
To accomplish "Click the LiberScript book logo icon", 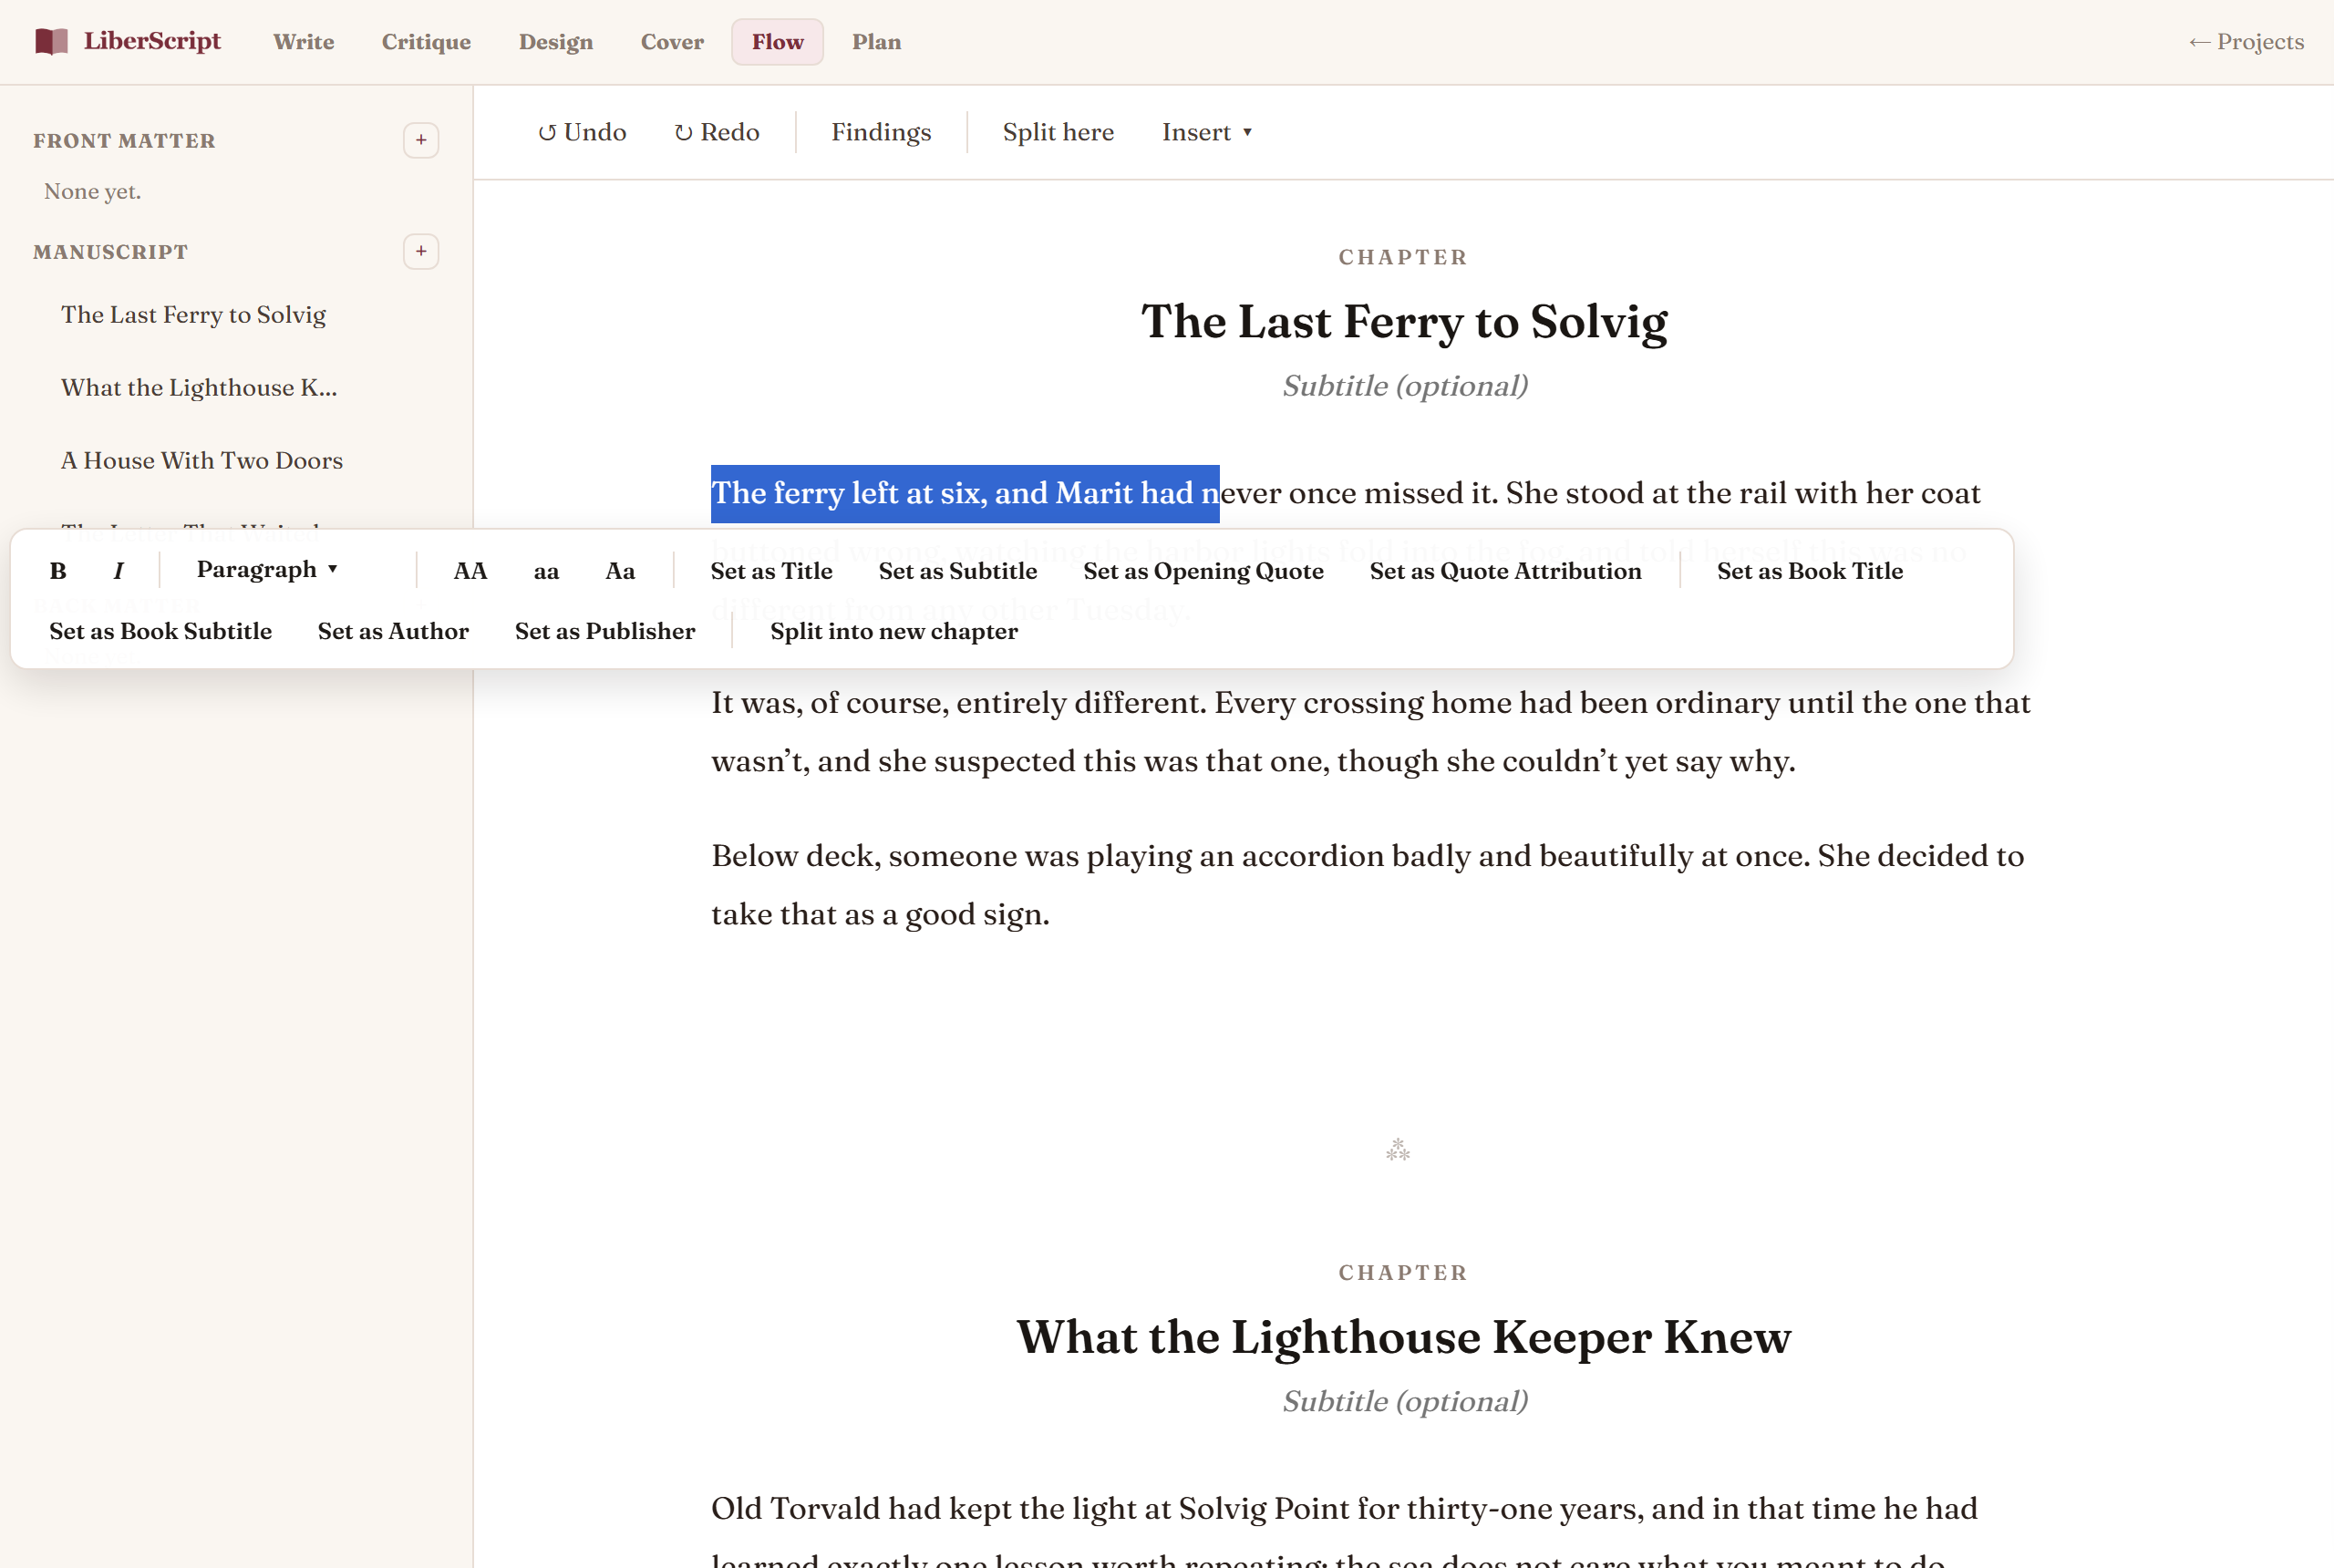I will pyautogui.click(x=51, y=41).
